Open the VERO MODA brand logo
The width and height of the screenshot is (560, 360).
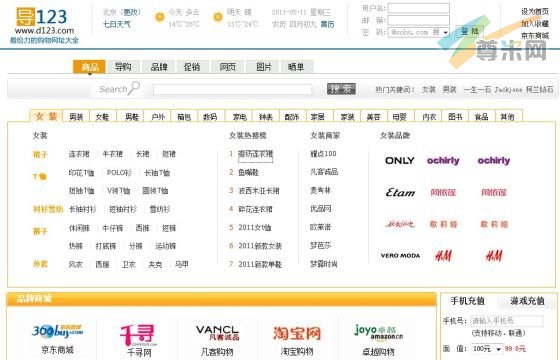(x=400, y=256)
